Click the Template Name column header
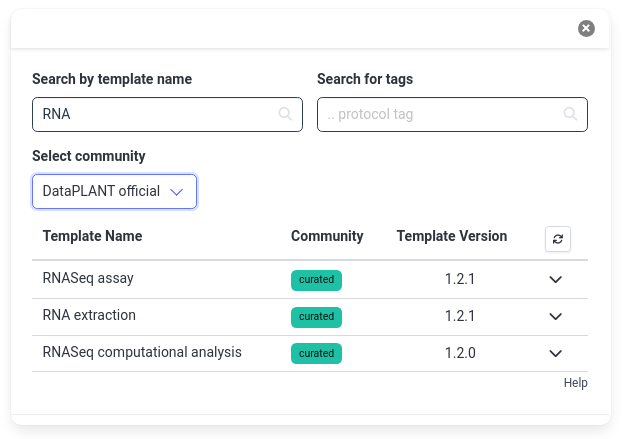 [92, 236]
